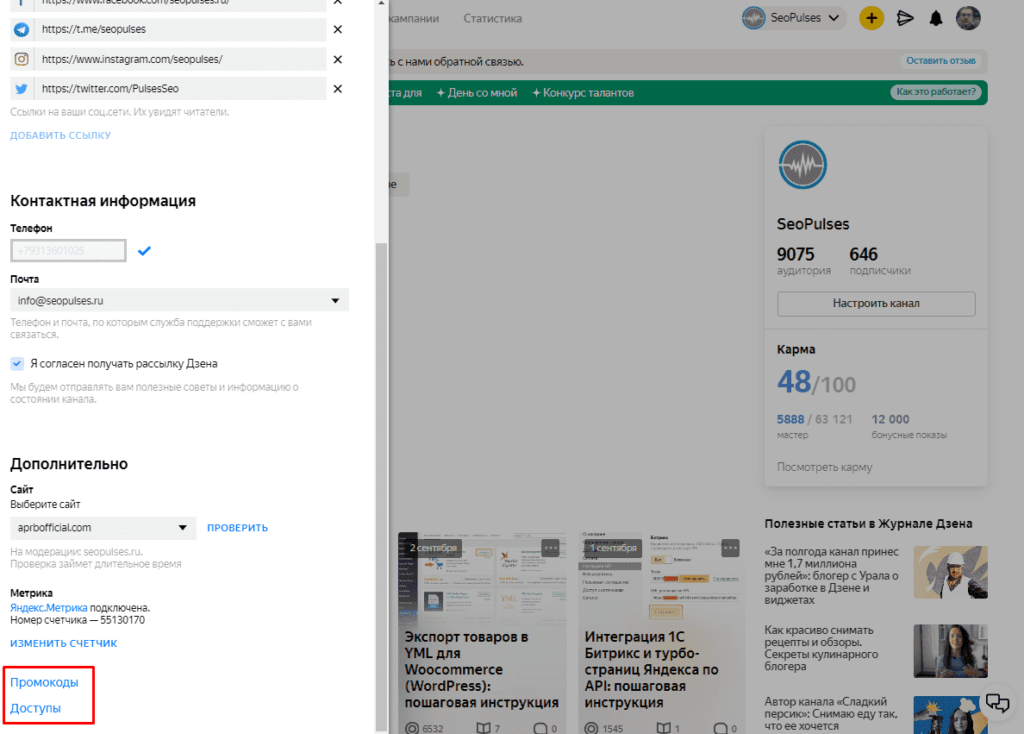The width and height of the screenshot is (1024, 734).
Task: Select Конкурс талантов topic
Action: click(x=583, y=93)
